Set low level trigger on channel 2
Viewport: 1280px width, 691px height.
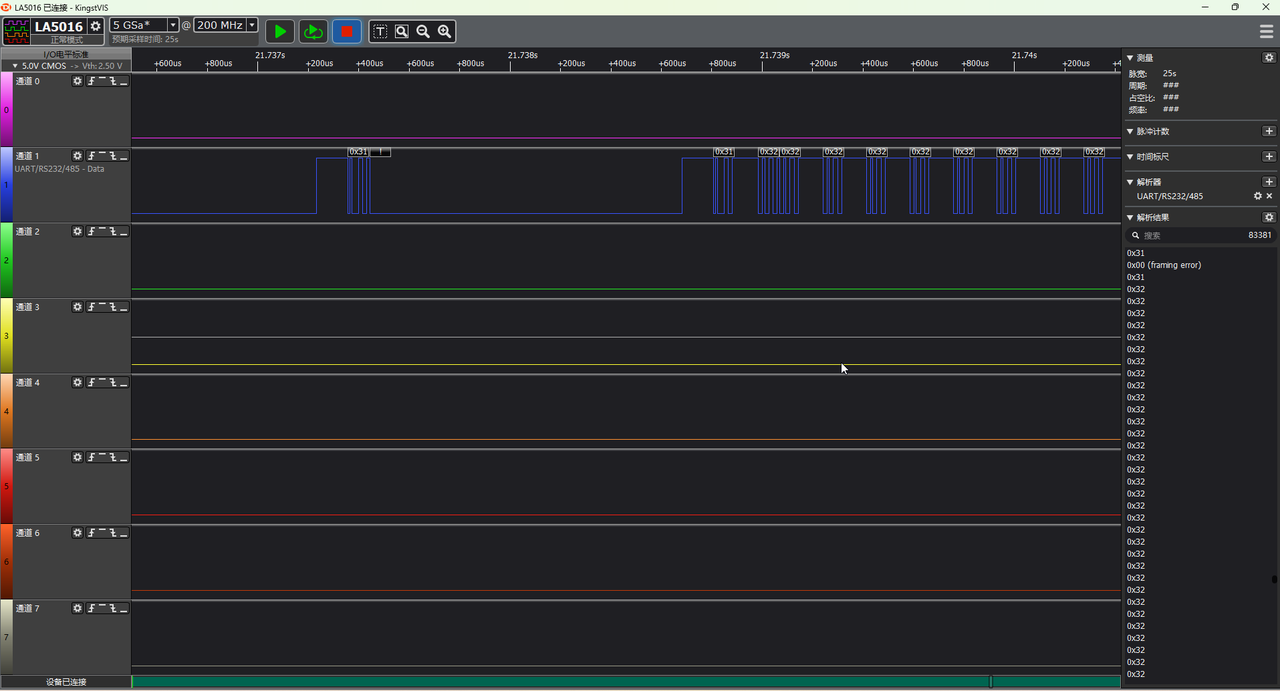[124, 232]
